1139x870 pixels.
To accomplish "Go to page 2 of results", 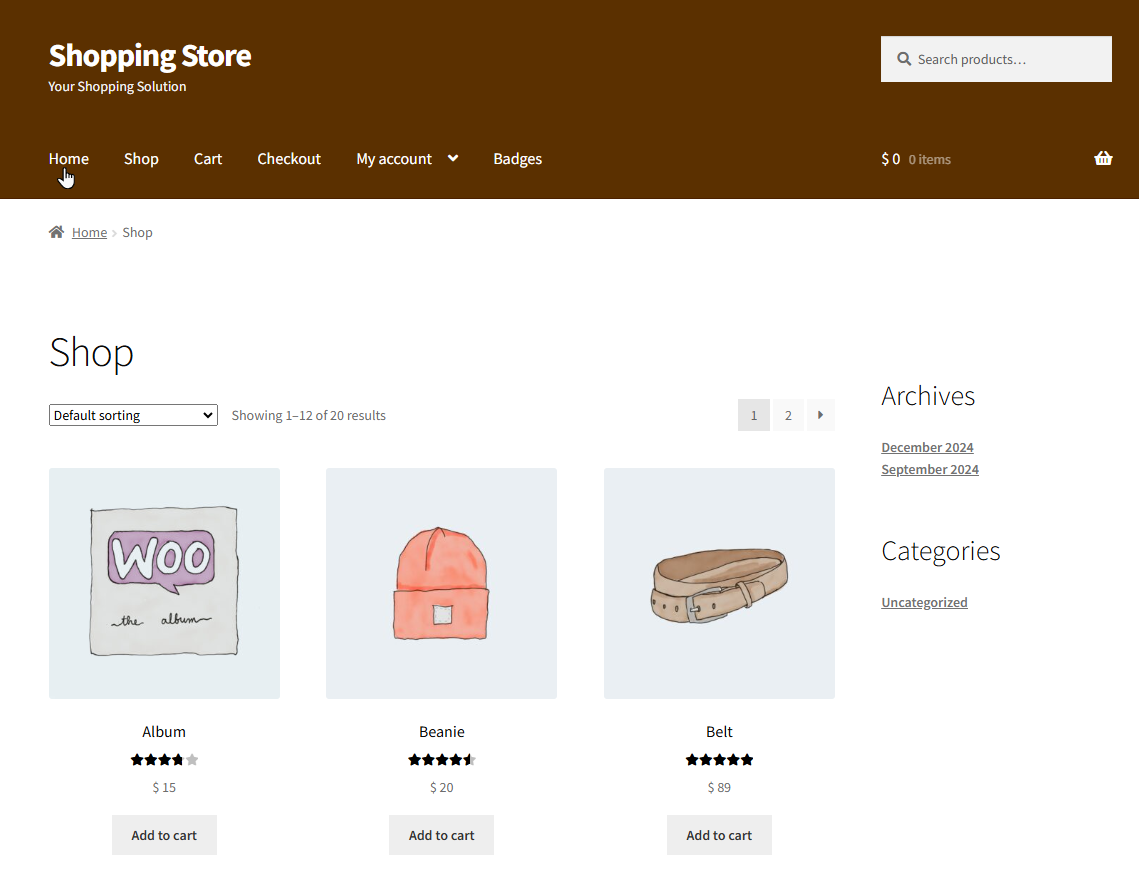I will [788, 415].
